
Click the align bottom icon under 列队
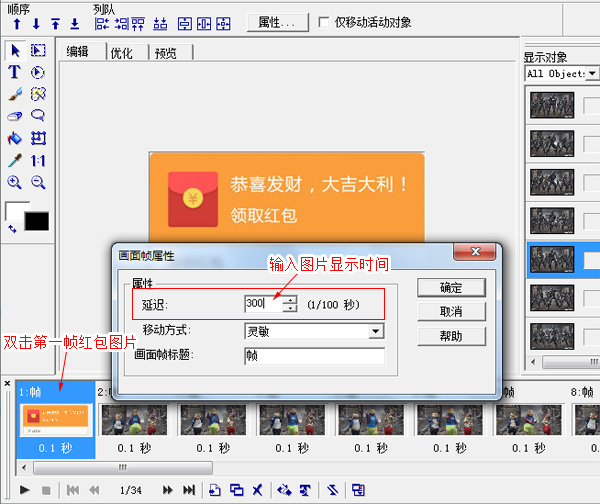click(160, 24)
